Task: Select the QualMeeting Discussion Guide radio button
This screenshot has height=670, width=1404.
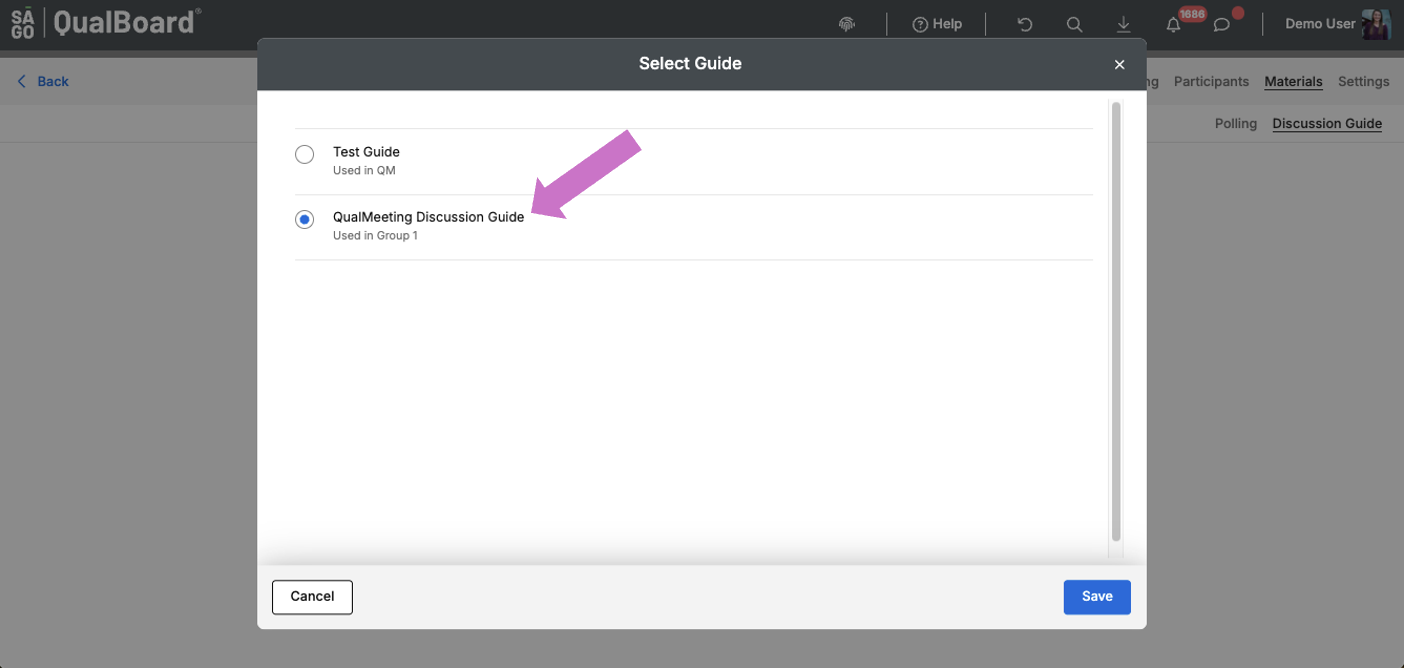Action: tap(304, 219)
